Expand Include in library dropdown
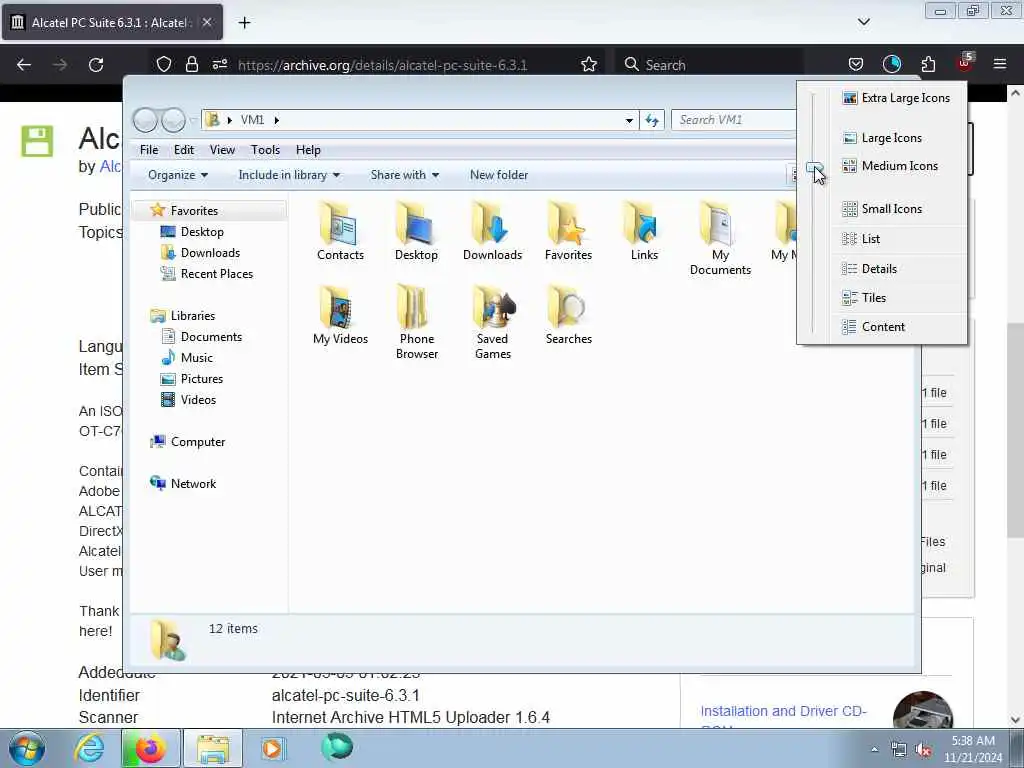Viewport: 1024px width, 768px height. click(289, 175)
